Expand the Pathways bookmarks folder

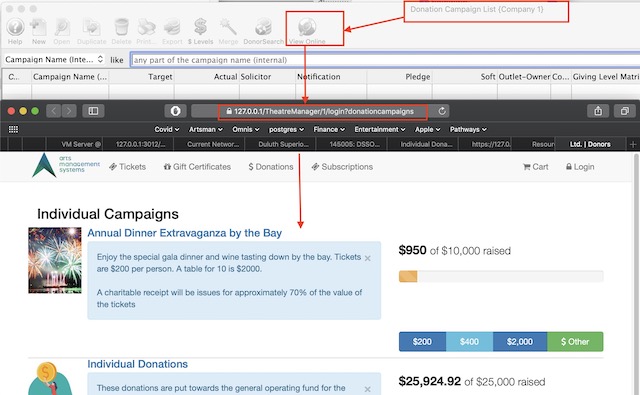[468, 129]
